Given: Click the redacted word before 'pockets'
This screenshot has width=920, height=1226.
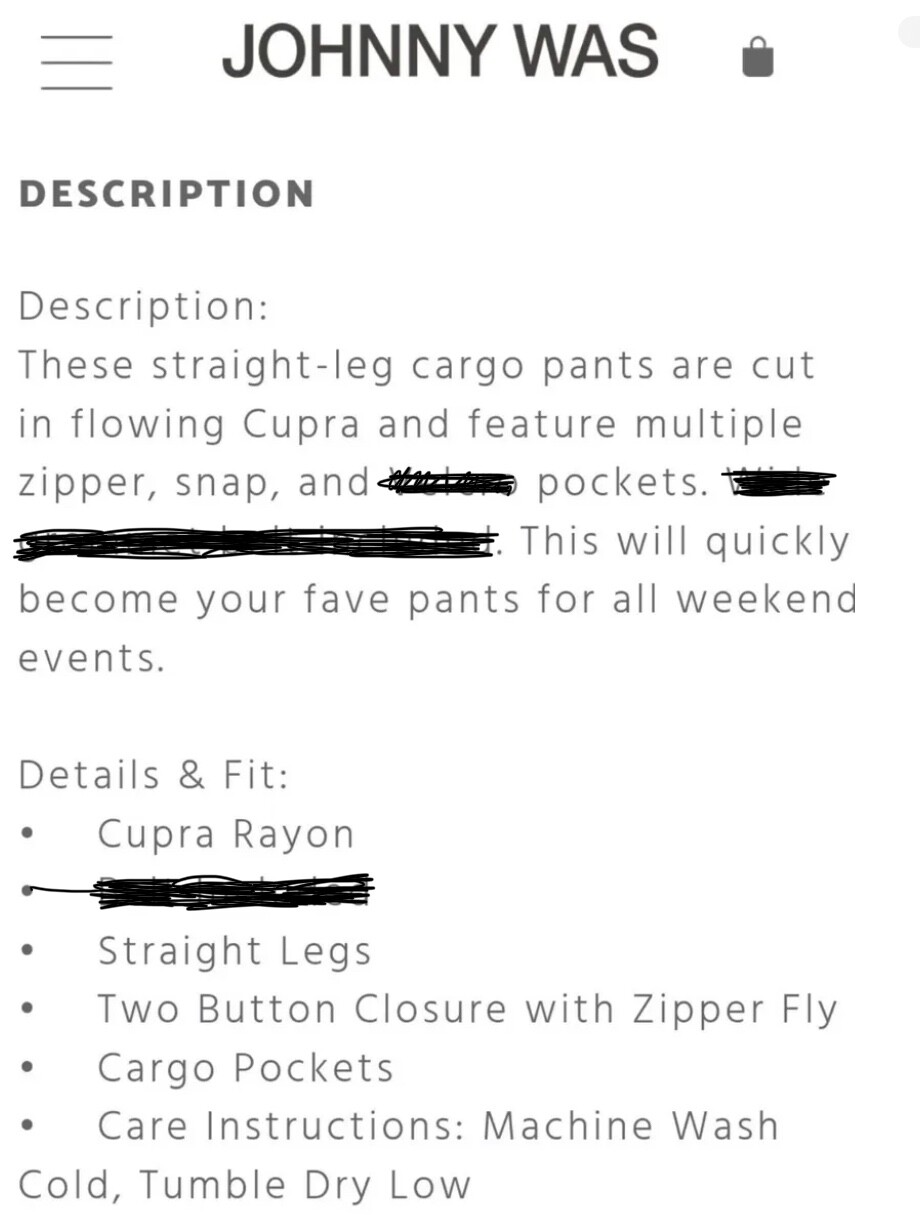Looking at the screenshot, I should tap(447, 484).
